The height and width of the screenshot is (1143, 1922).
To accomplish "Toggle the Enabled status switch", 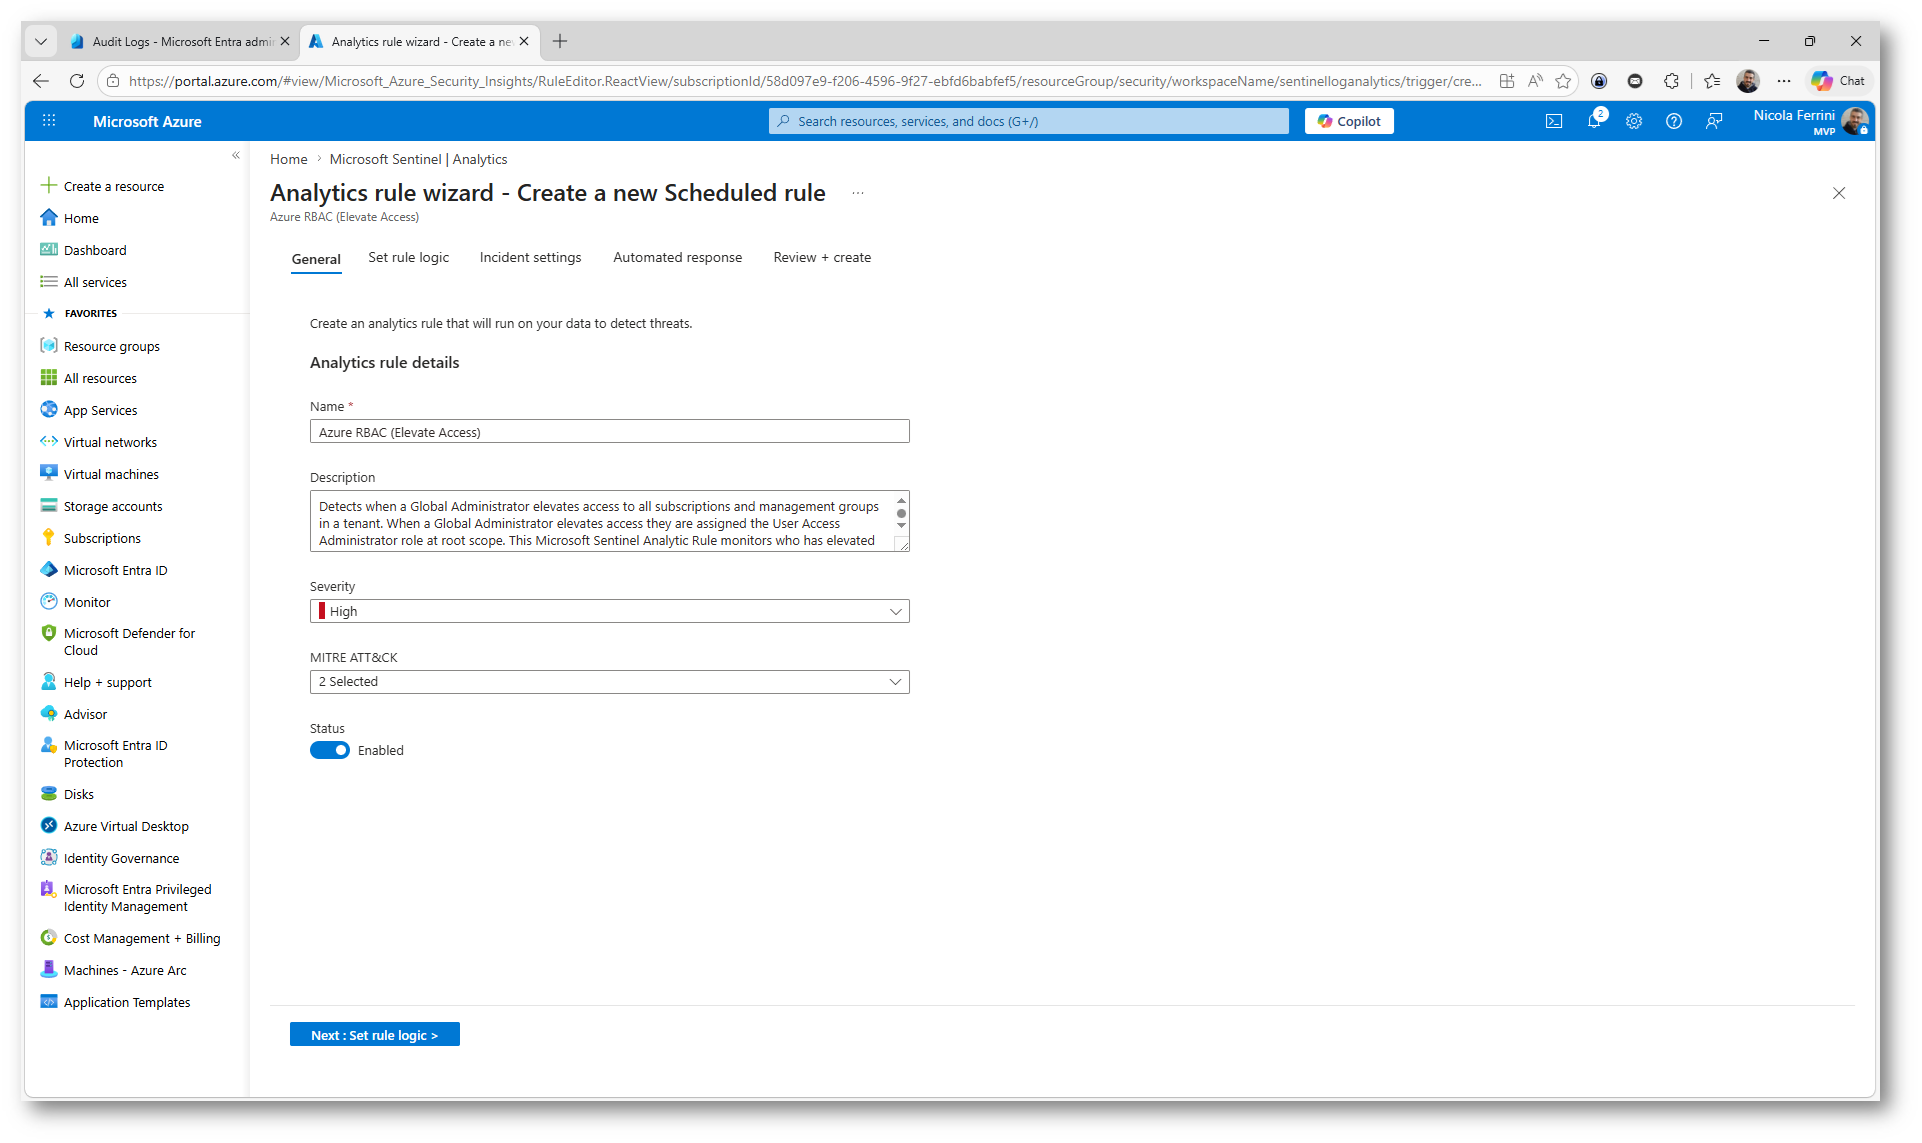I will (330, 750).
